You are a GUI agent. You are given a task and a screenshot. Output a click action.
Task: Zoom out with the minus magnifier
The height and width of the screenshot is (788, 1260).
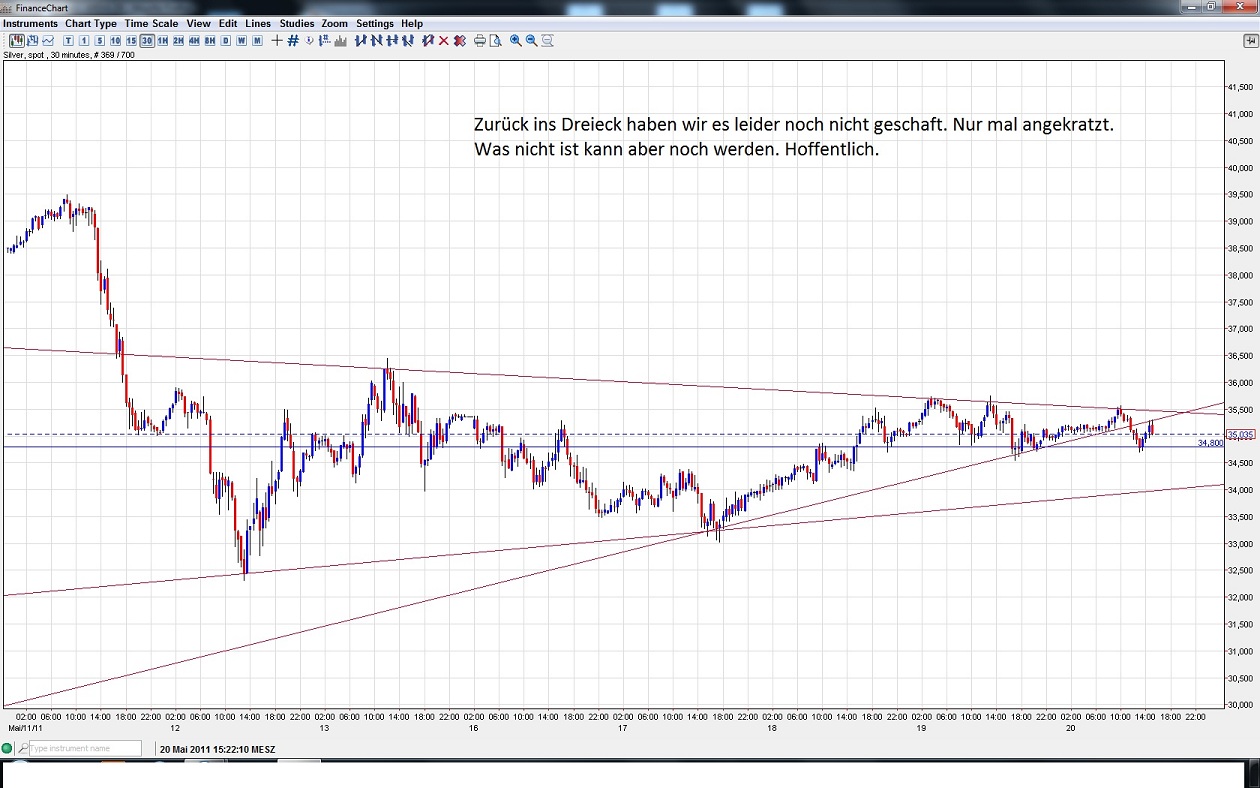pos(531,41)
